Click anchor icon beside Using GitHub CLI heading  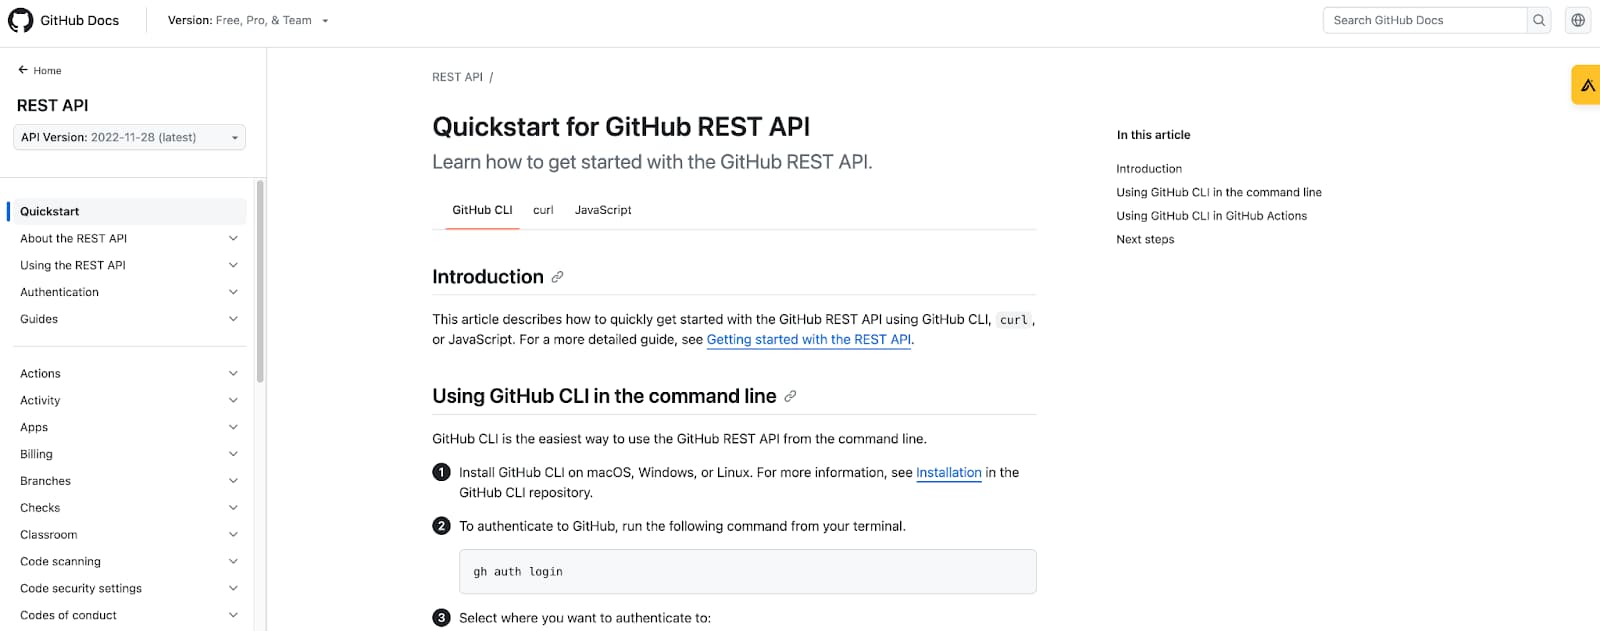coord(790,396)
